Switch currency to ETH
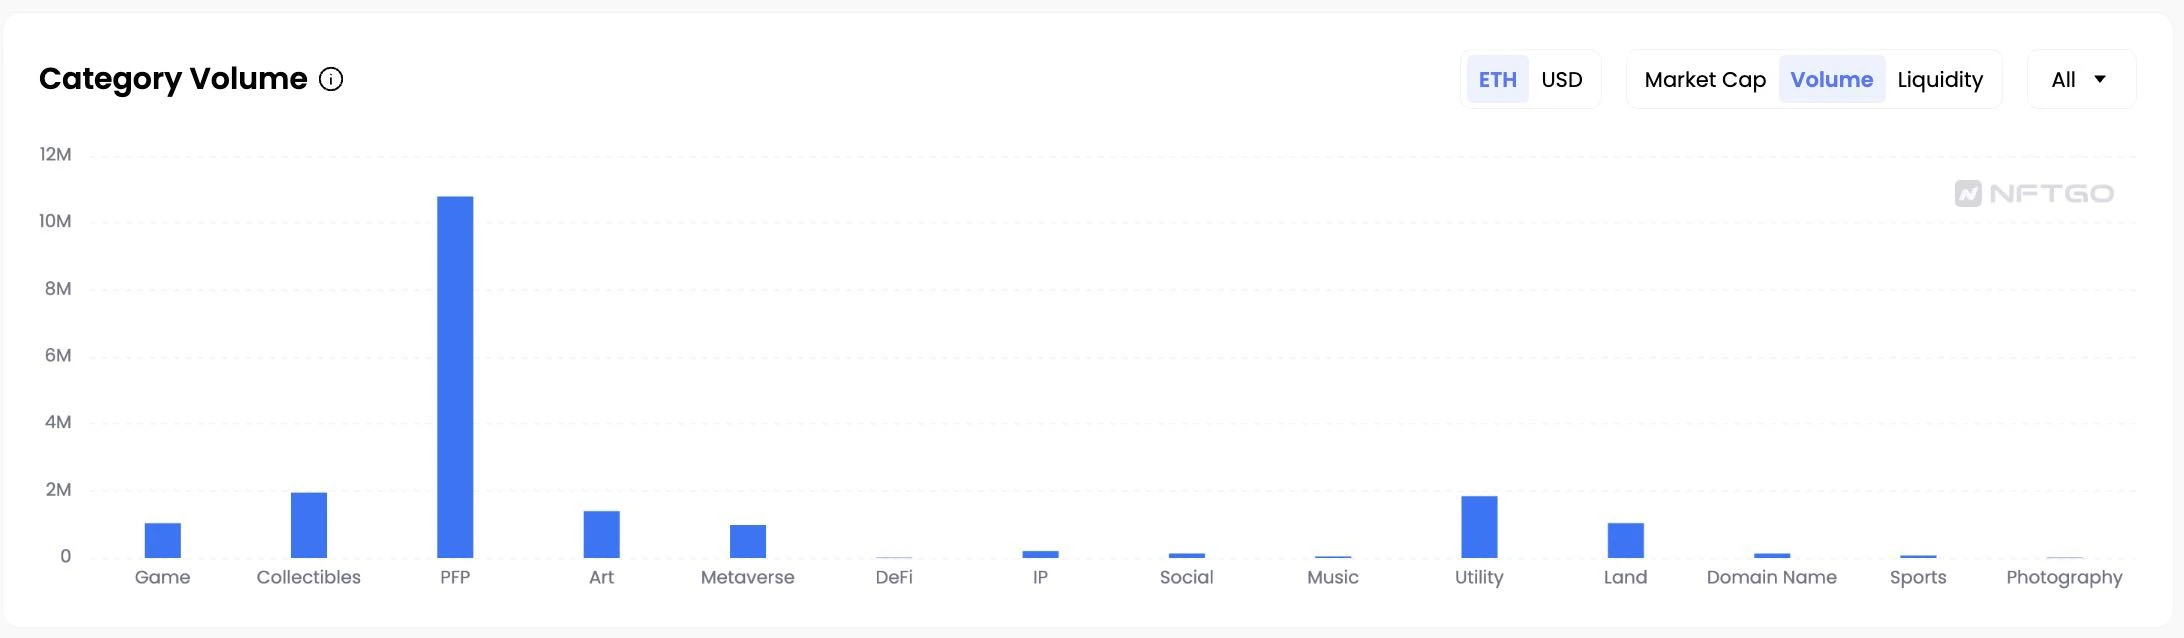The height and width of the screenshot is (638, 2184). (x=1497, y=79)
